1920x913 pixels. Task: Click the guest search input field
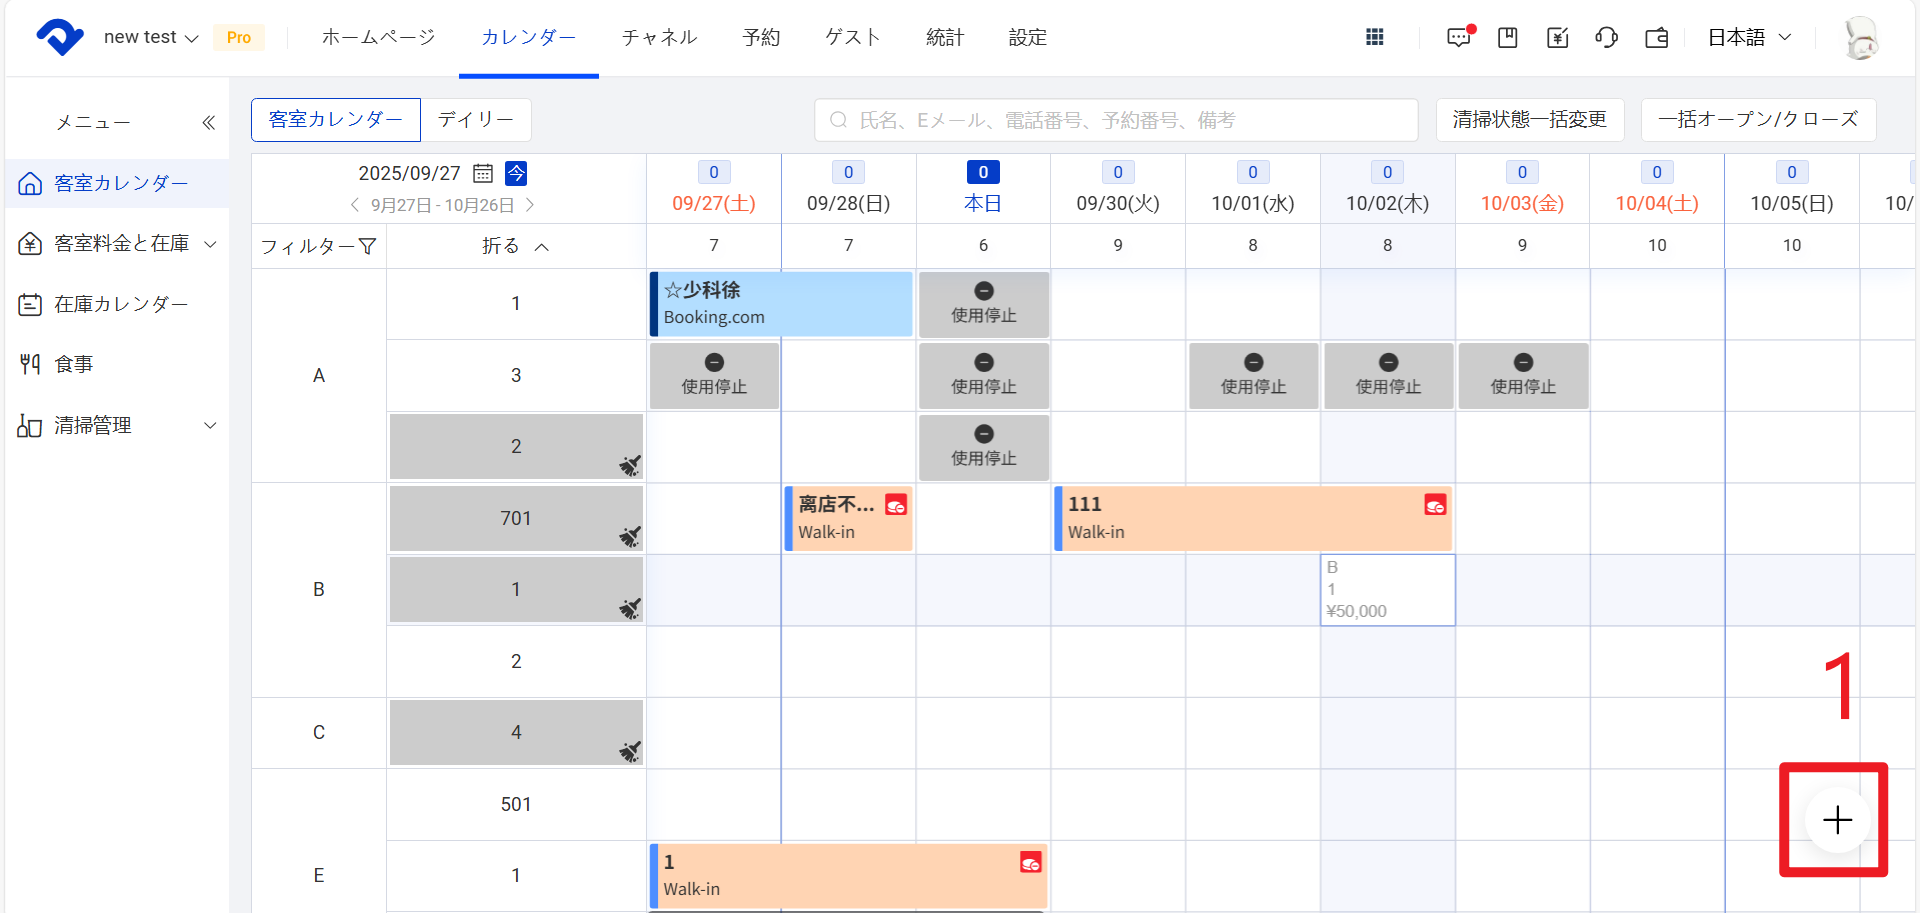tap(1116, 120)
